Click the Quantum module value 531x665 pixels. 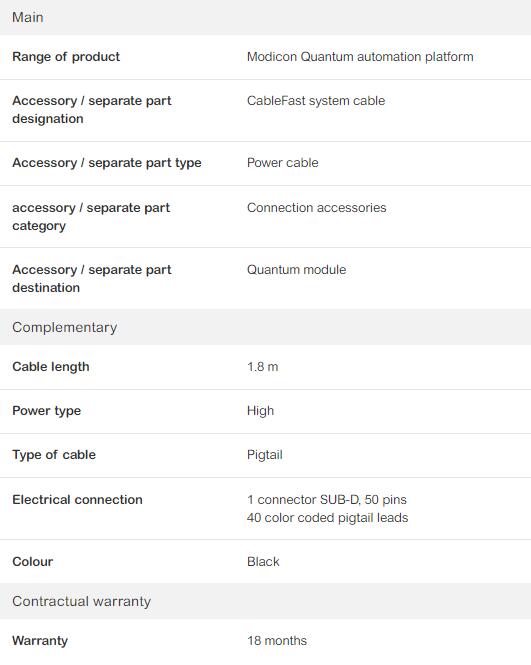[296, 270]
